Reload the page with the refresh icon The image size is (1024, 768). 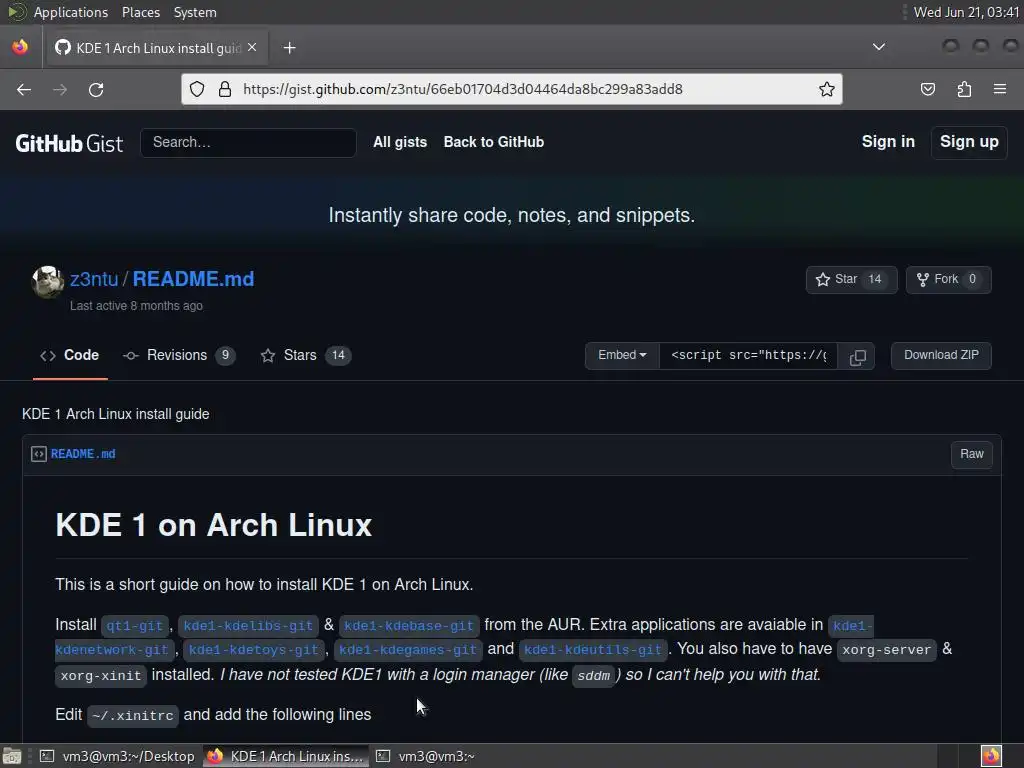[96, 89]
